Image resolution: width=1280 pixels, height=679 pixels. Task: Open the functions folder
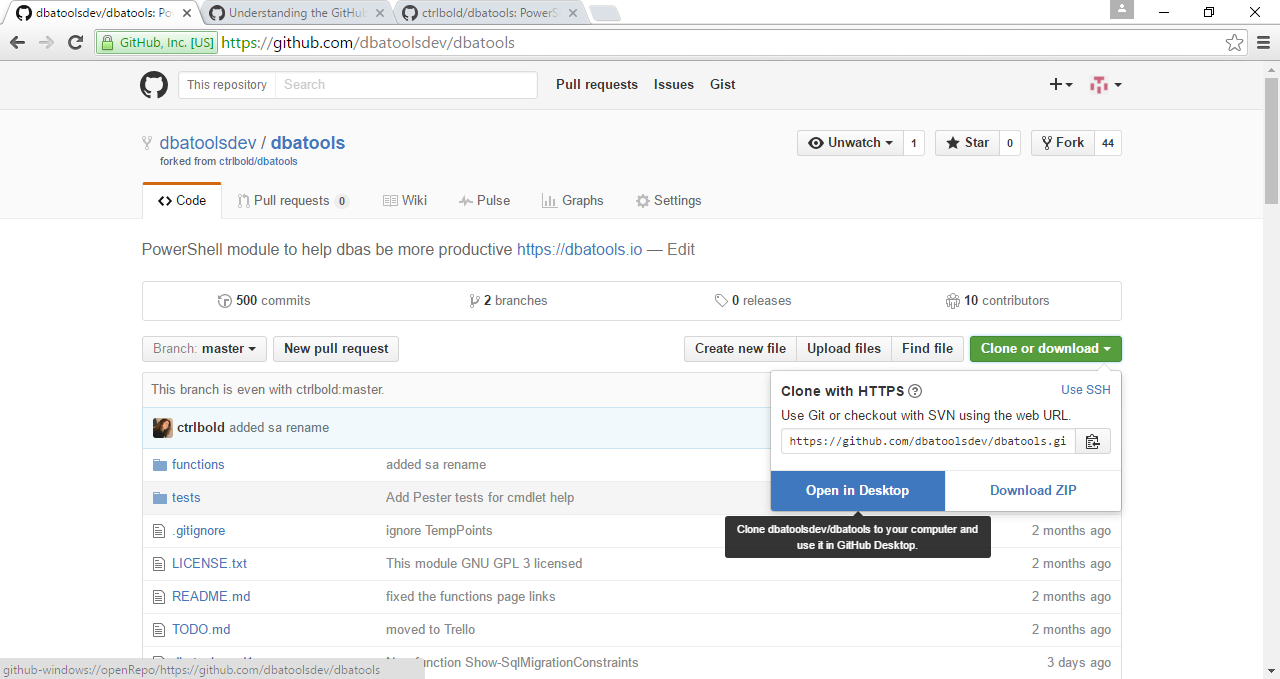point(198,464)
